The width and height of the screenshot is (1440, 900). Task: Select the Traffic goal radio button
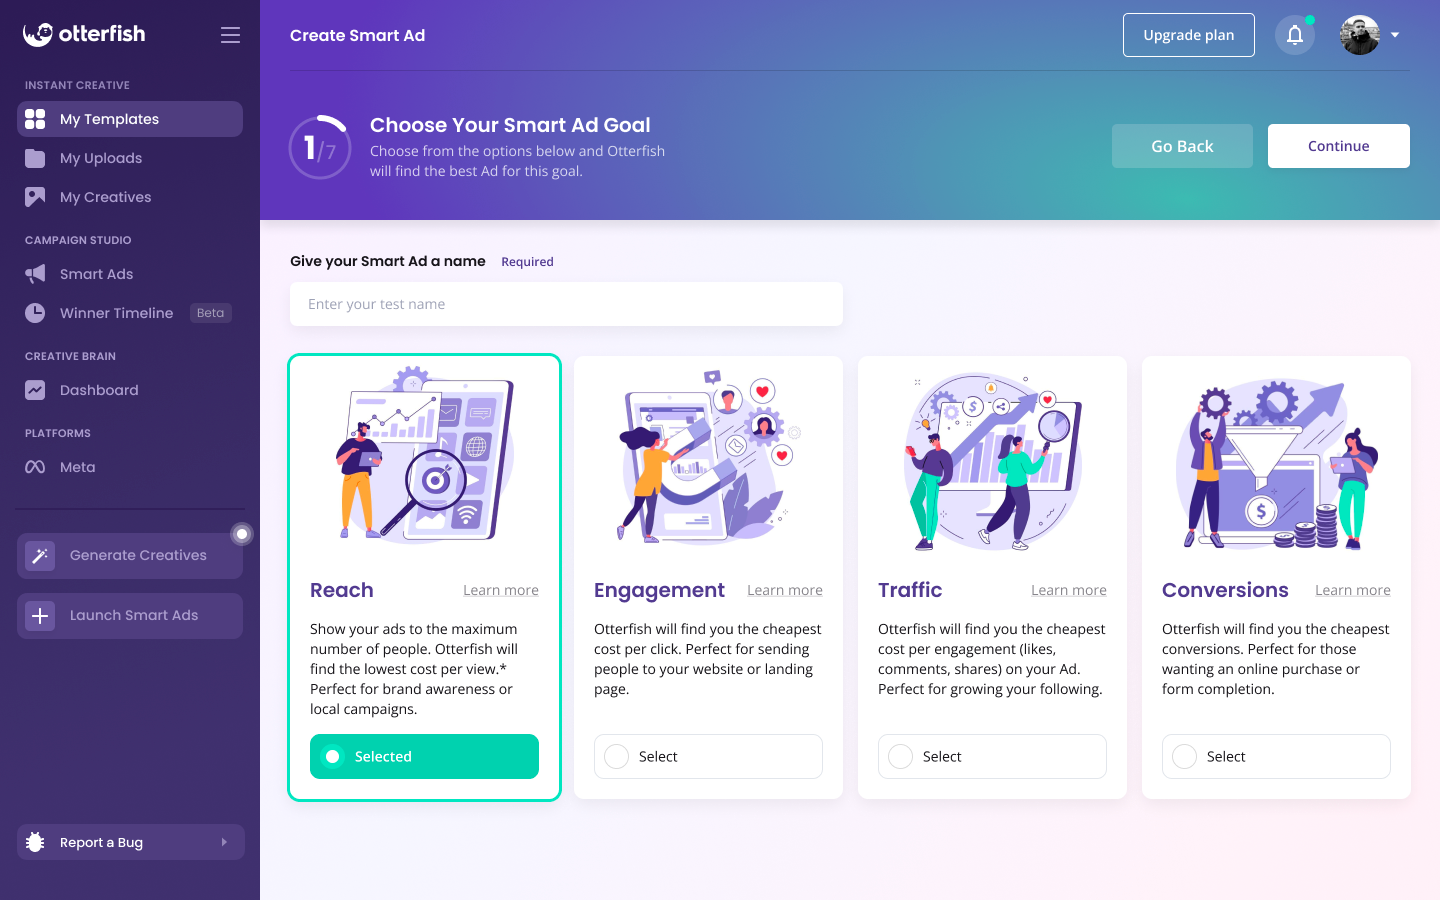901,757
